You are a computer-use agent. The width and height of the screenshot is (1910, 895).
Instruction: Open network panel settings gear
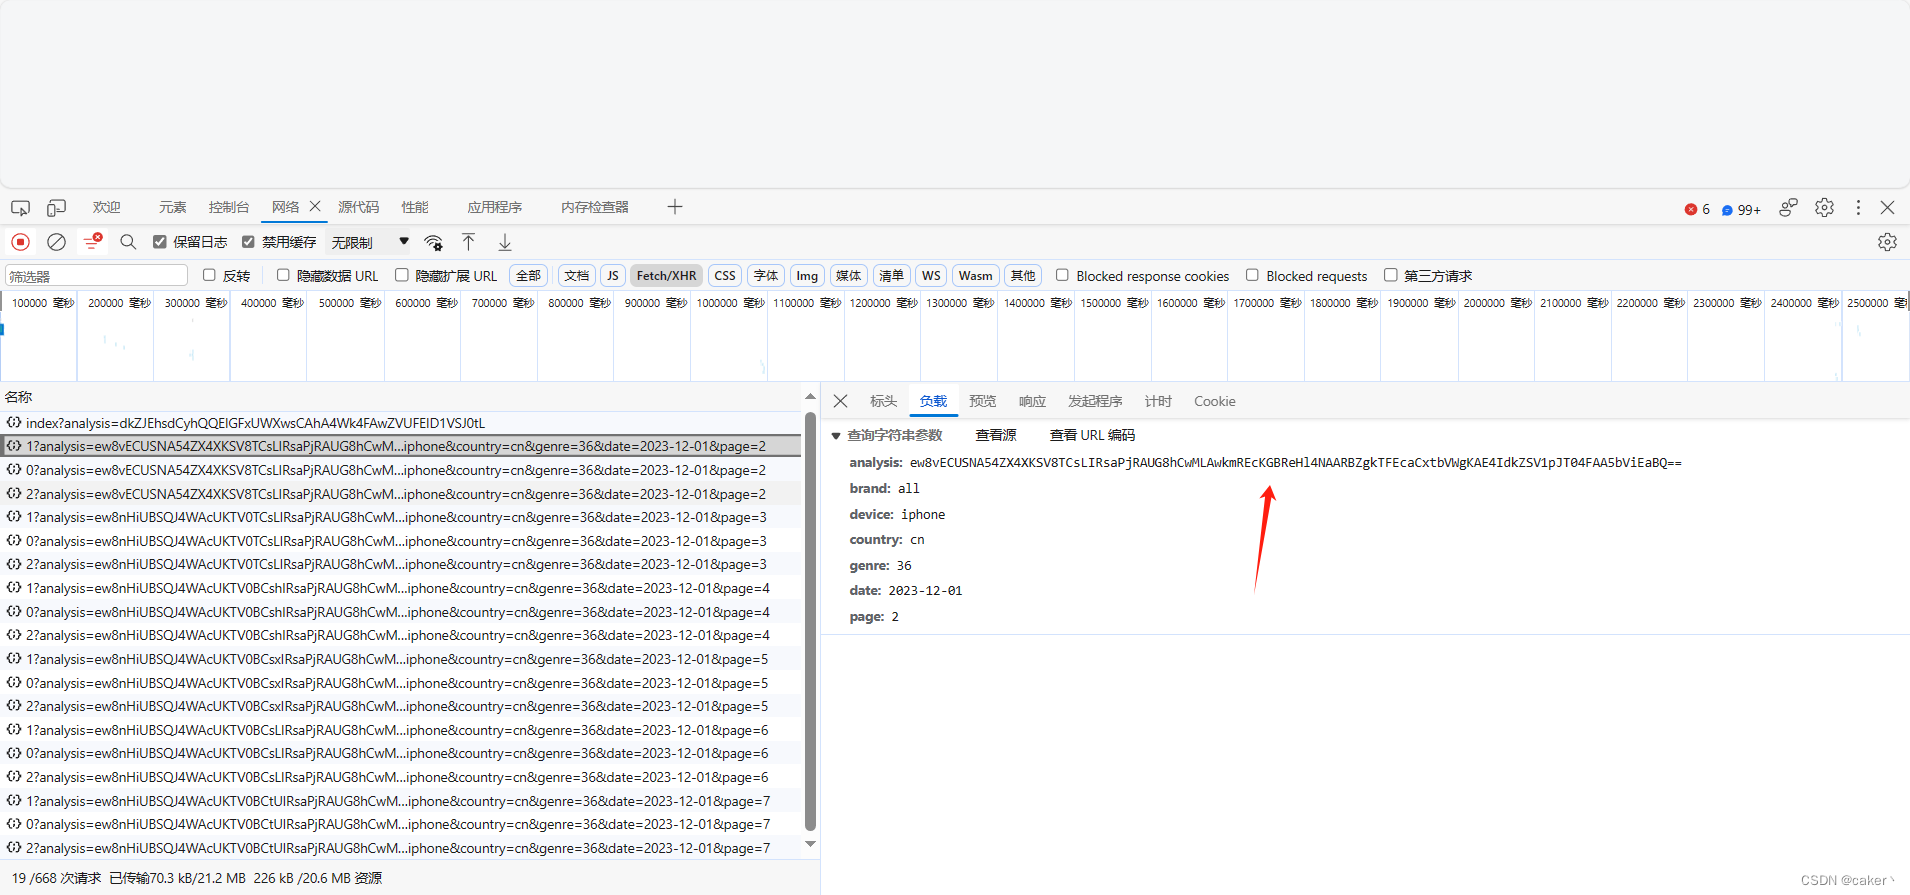click(x=1887, y=242)
